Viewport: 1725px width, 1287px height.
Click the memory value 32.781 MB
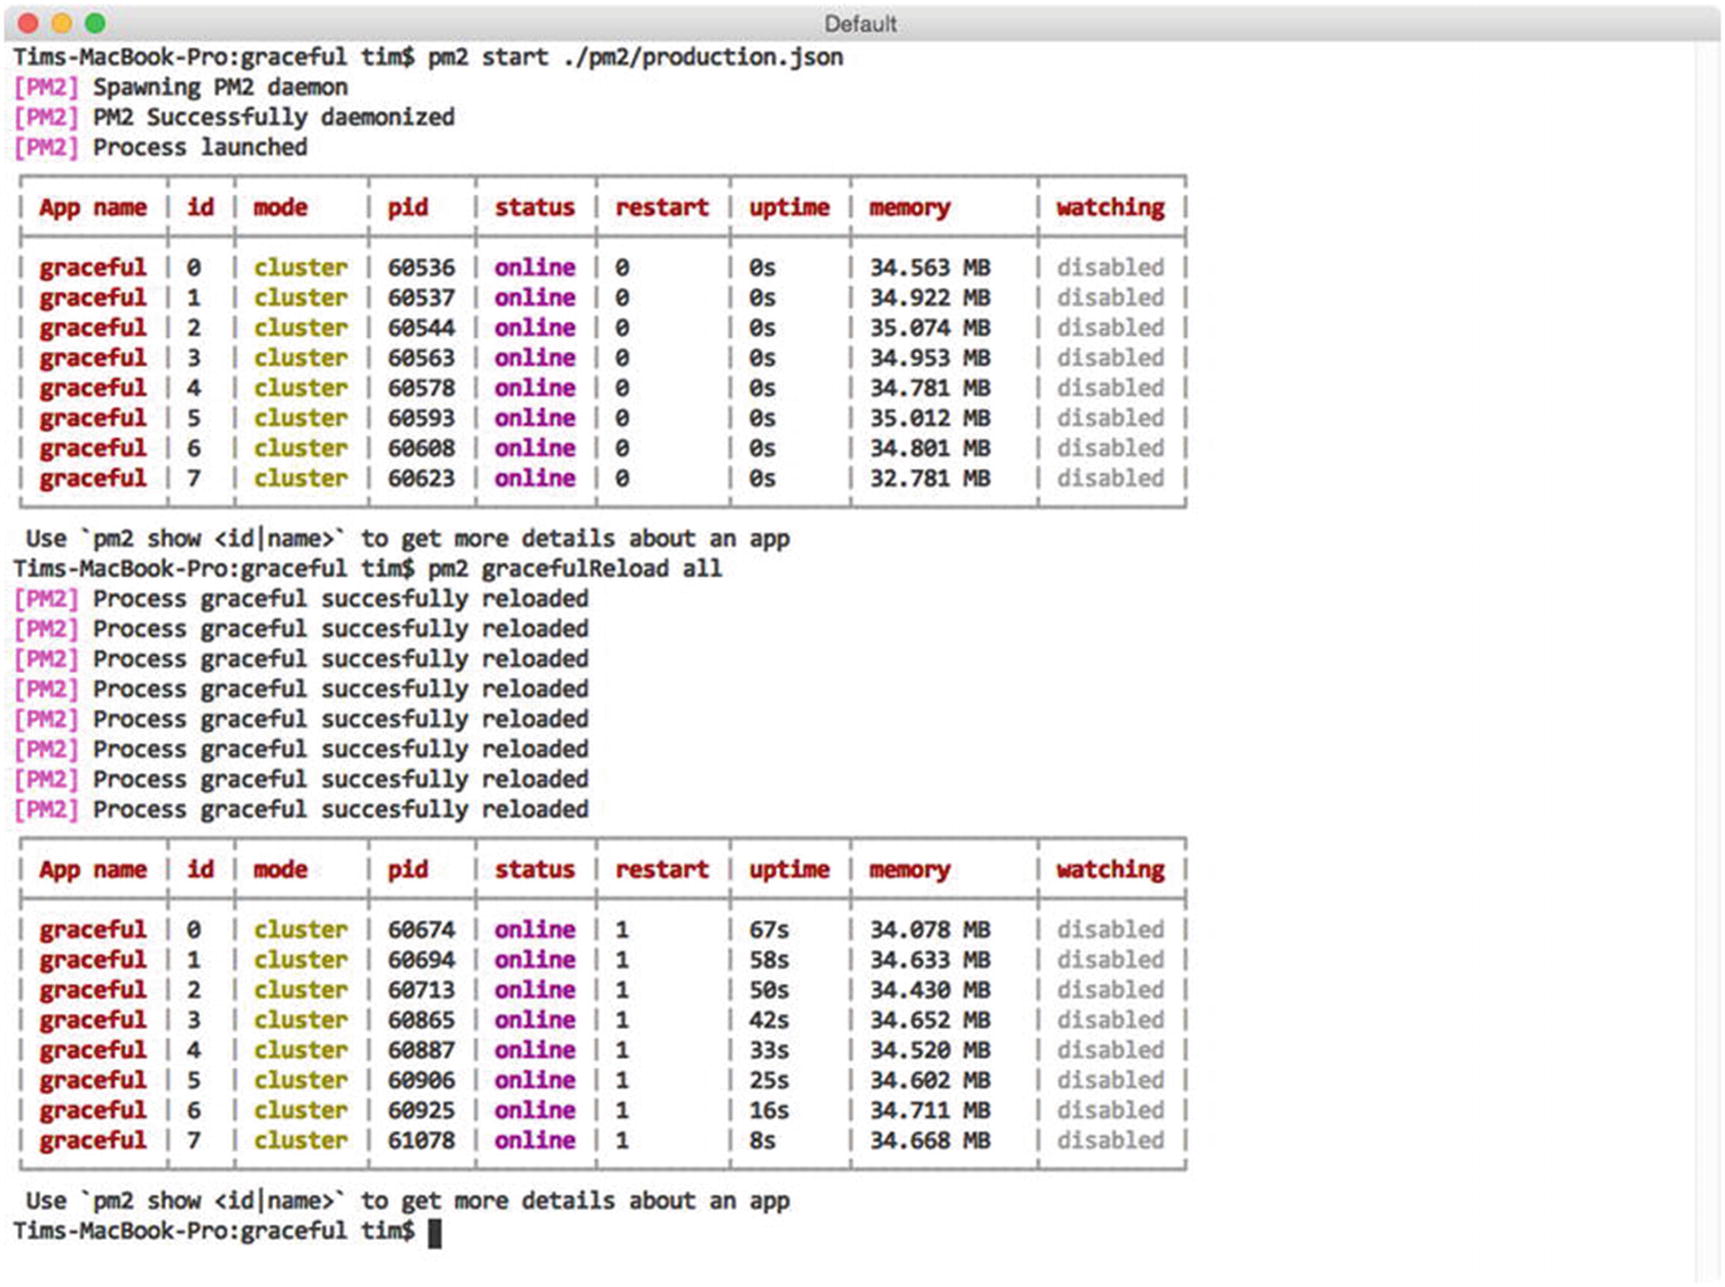[x=929, y=478]
